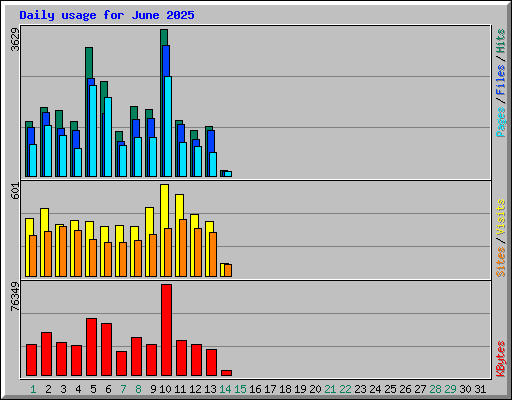Viewport: 512px width, 400px height.
Task: Click day 14 on the x-axis
Action: pos(225,389)
